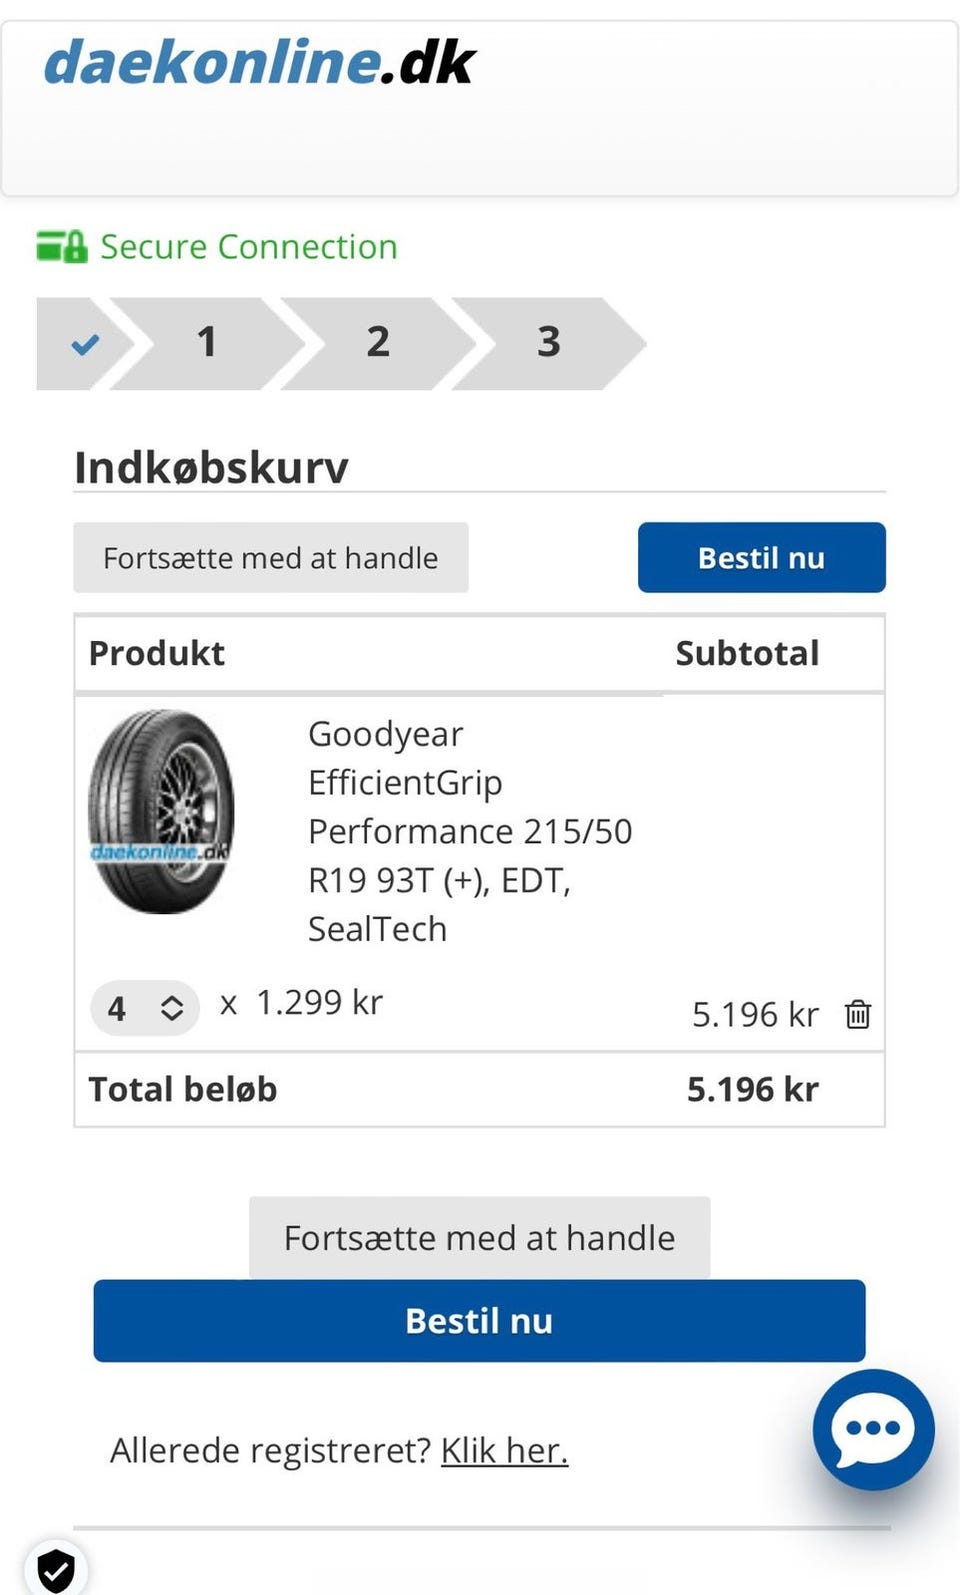Click the black shield trust badge
This screenshot has width=960, height=1595.
[56, 1569]
